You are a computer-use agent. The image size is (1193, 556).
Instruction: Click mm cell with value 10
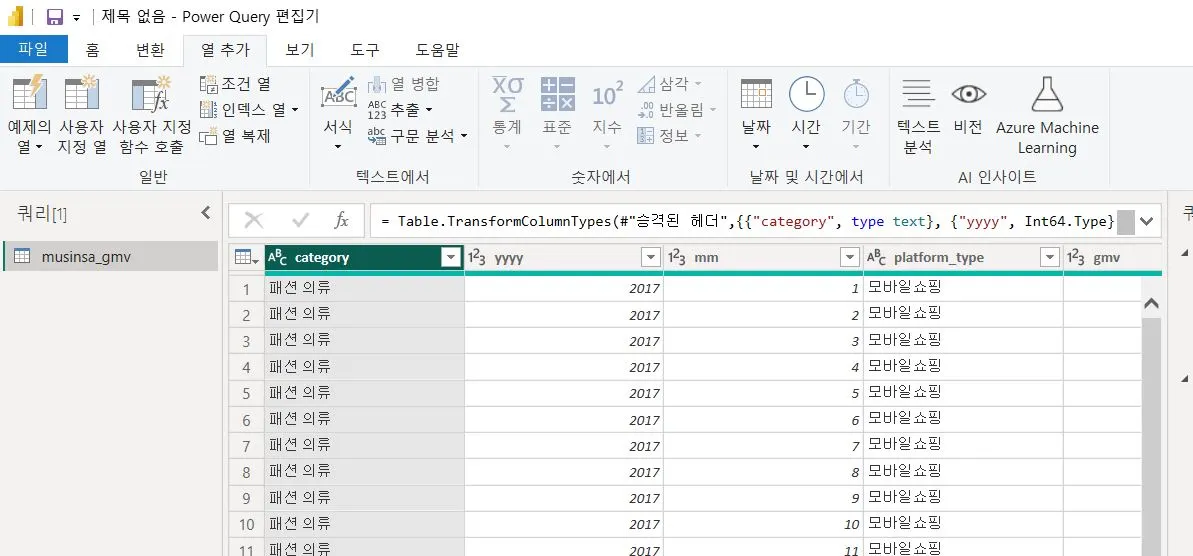coord(763,524)
